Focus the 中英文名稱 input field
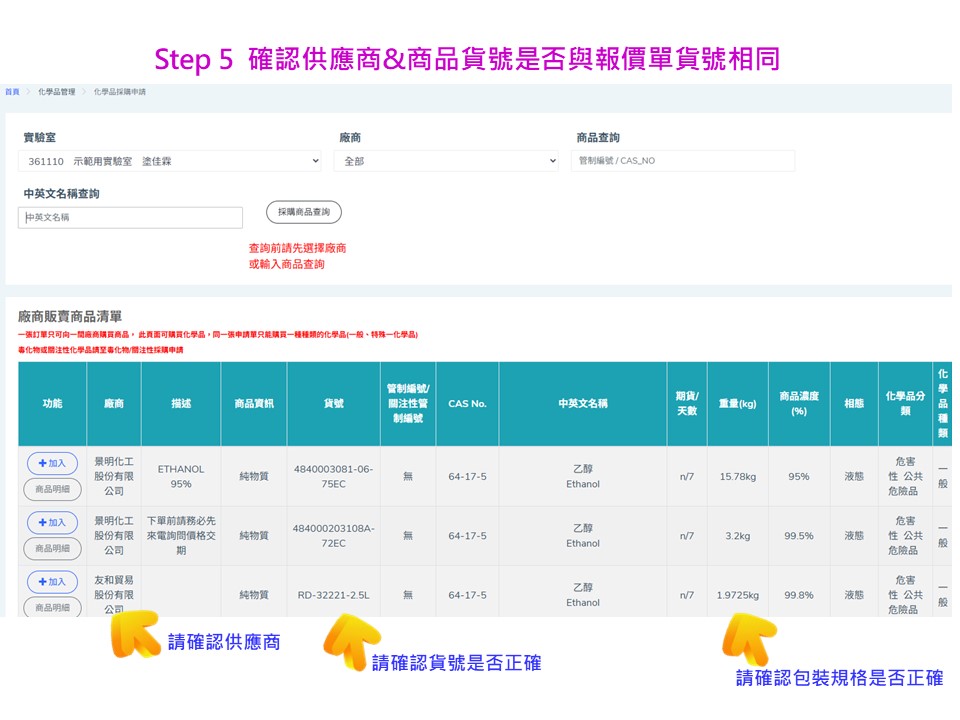The width and height of the screenshot is (960, 720). [x=130, y=217]
